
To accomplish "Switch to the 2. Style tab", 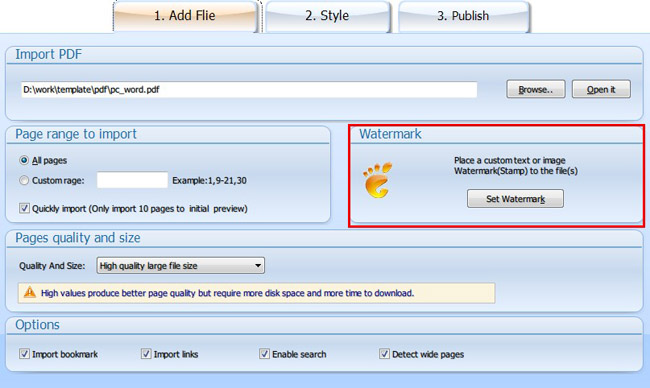I will (x=327, y=16).
